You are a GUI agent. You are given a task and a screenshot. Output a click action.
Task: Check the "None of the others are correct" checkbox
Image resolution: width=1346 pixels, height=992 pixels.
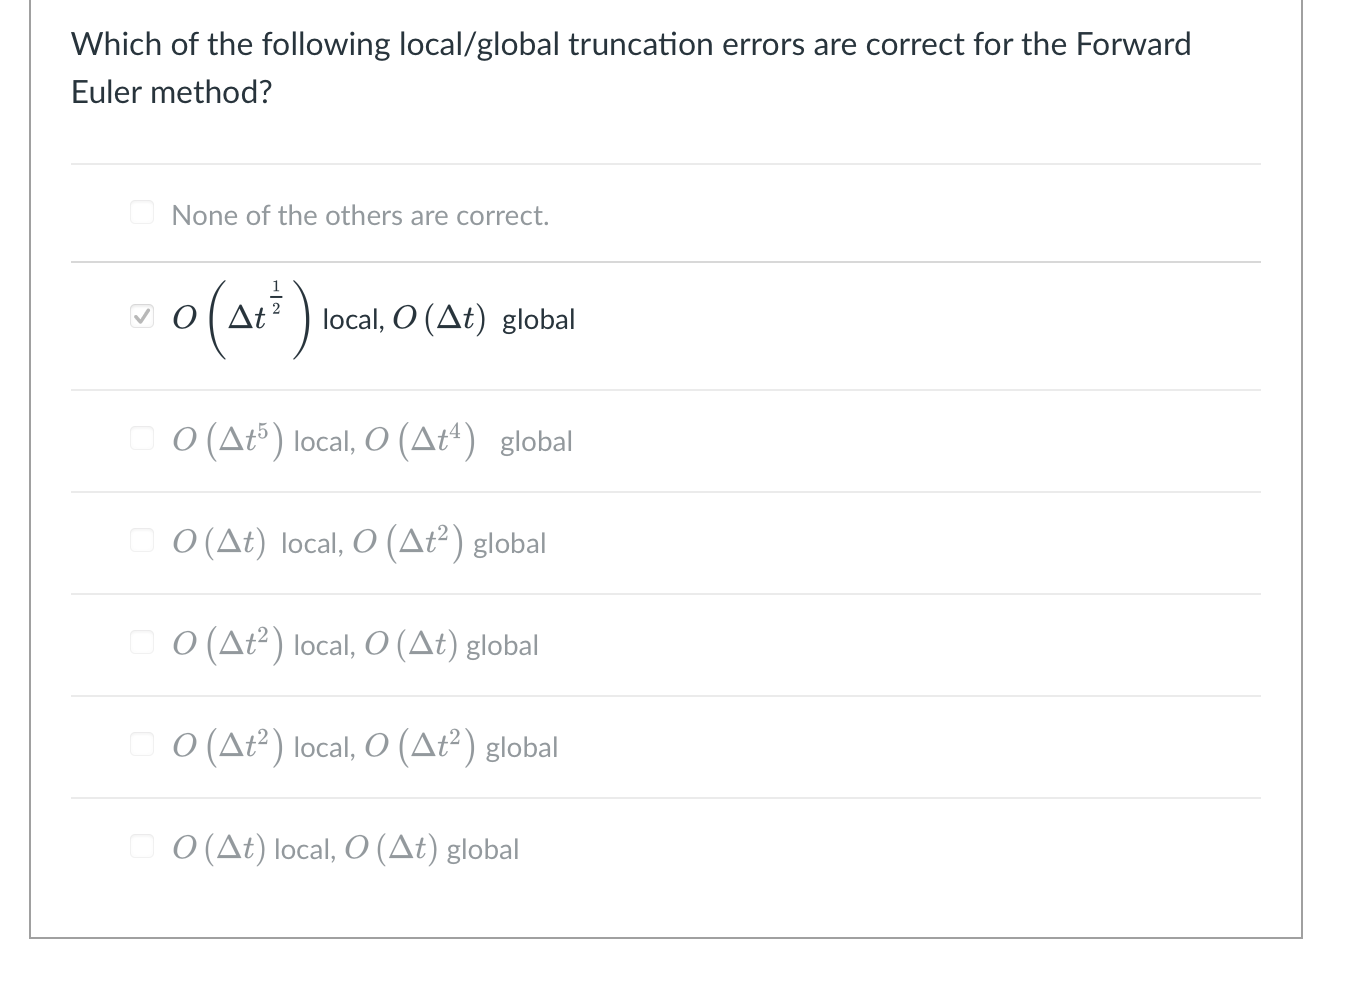(142, 211)
